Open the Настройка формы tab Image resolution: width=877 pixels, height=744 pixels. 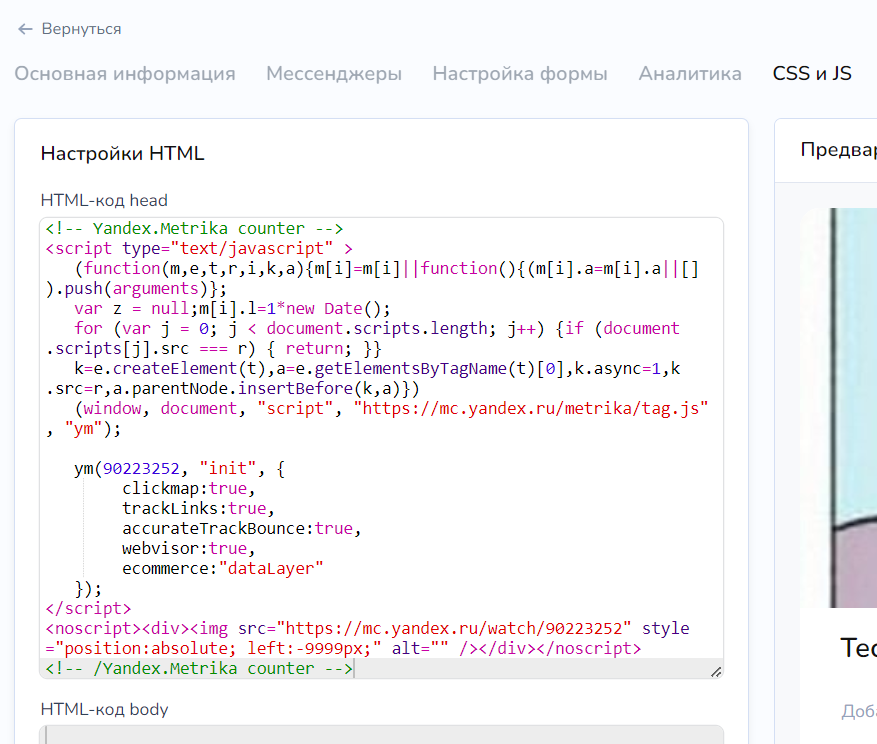pos(520,73)
